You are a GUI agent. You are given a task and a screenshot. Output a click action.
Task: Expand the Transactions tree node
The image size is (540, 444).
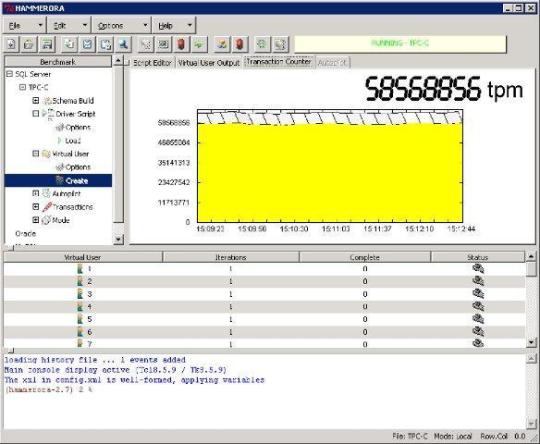click(x=35, y=207)
